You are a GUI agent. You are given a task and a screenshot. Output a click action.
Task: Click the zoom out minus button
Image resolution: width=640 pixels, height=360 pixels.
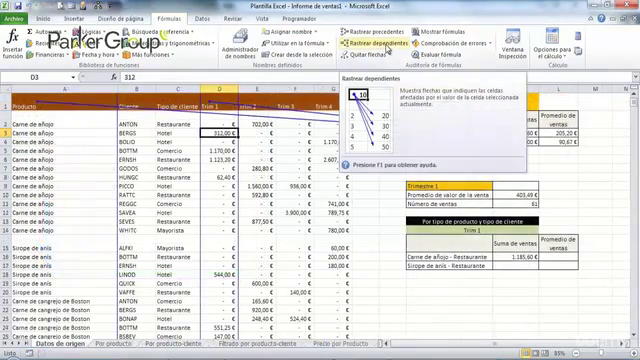tap(576, 353)
